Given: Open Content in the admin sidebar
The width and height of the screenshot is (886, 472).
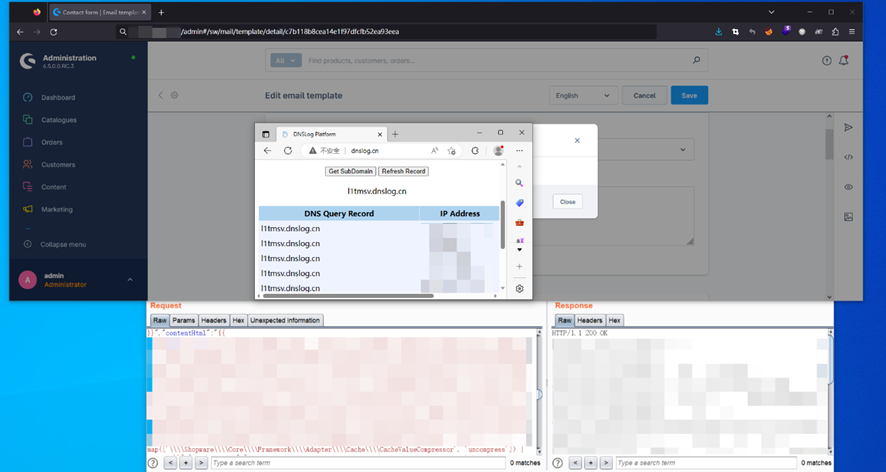Looking at the screenshot, I should point(54,187).
